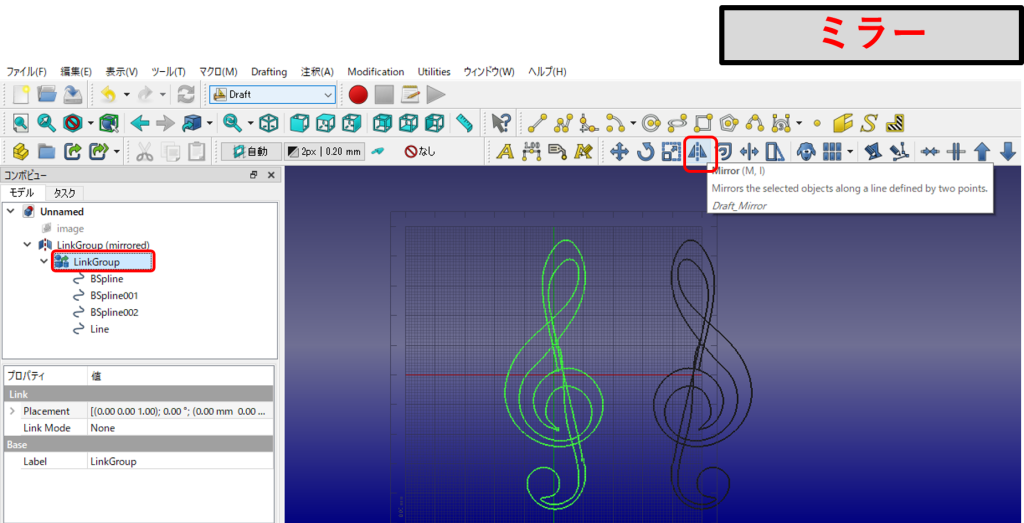Click the Draft Text tool icon
The height and width of the screenshot is (523, 1024).
point(505,152)
